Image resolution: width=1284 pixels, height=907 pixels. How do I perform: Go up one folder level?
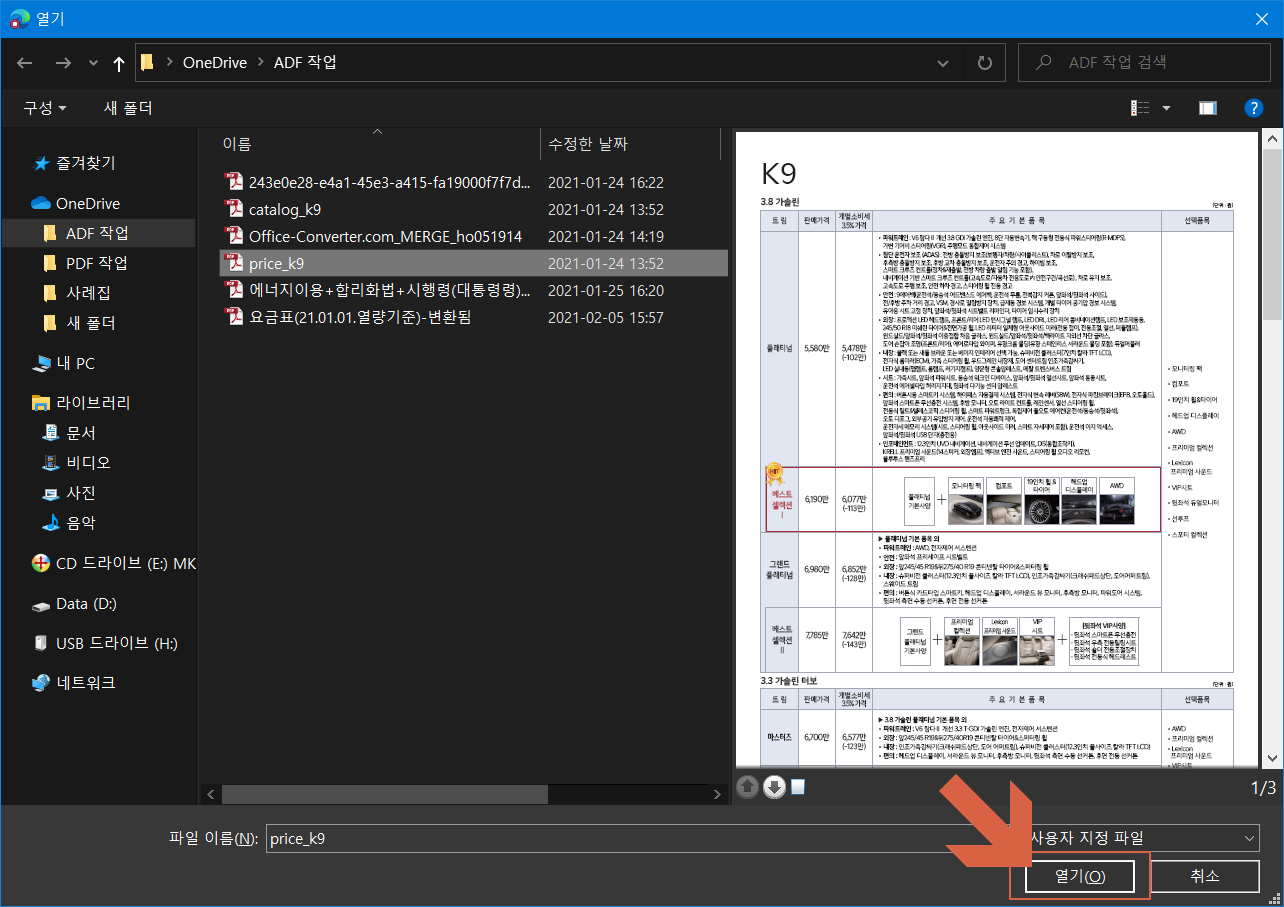tap(119, 63)
